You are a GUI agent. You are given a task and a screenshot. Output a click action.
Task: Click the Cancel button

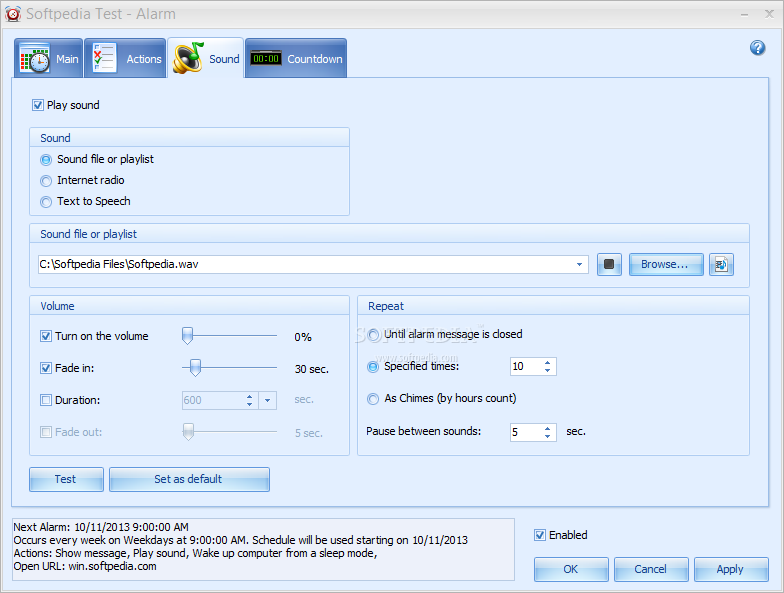(651, 570)
